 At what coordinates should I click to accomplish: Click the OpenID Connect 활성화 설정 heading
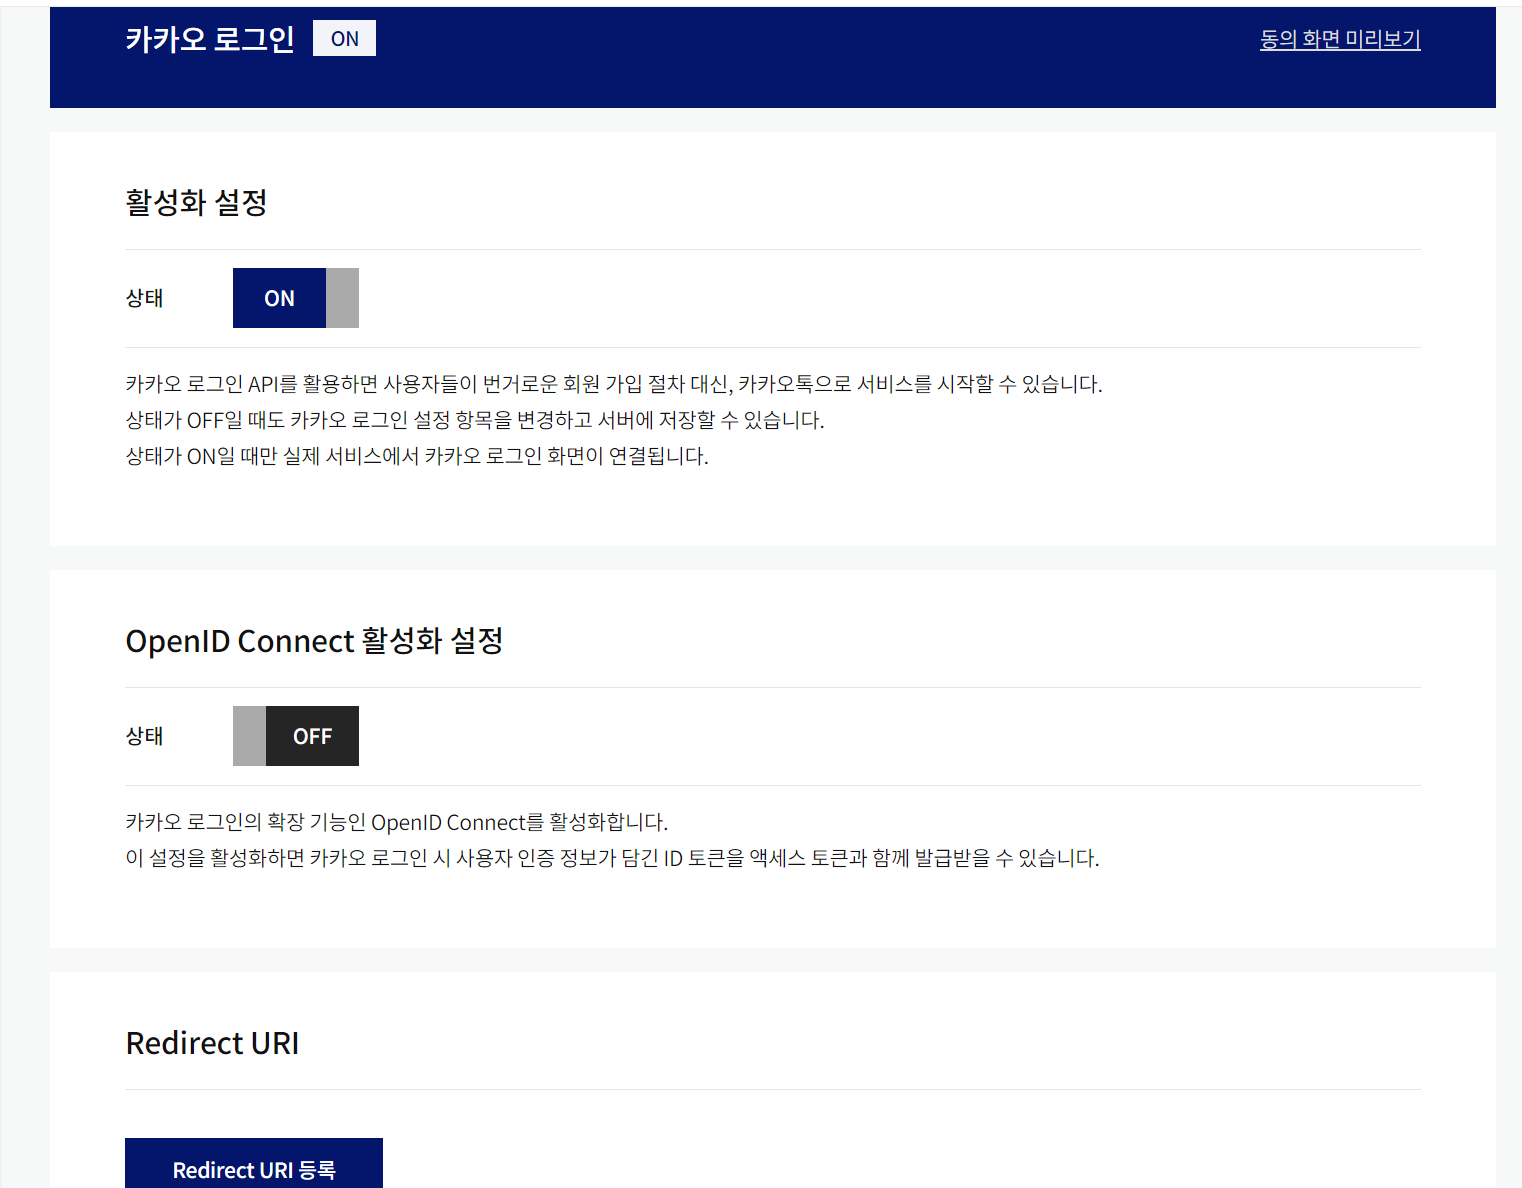[314, 641]
